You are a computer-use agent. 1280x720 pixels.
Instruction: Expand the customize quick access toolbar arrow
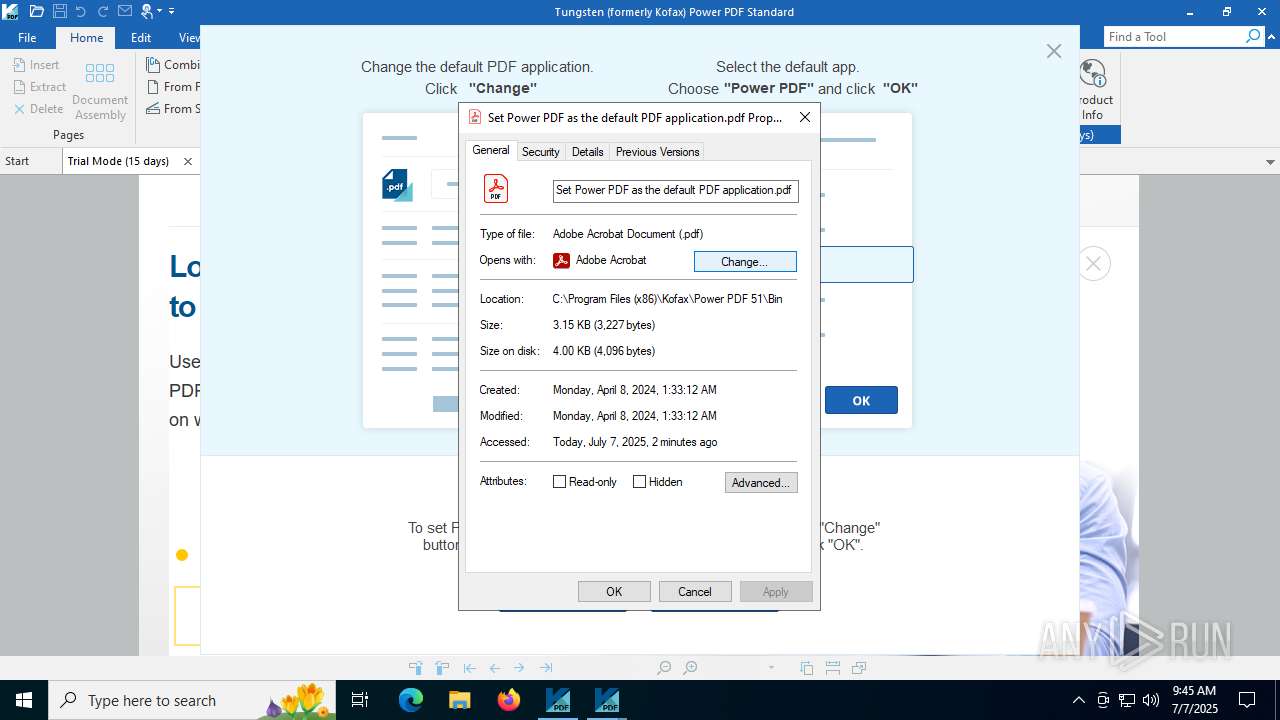[171, 12]
